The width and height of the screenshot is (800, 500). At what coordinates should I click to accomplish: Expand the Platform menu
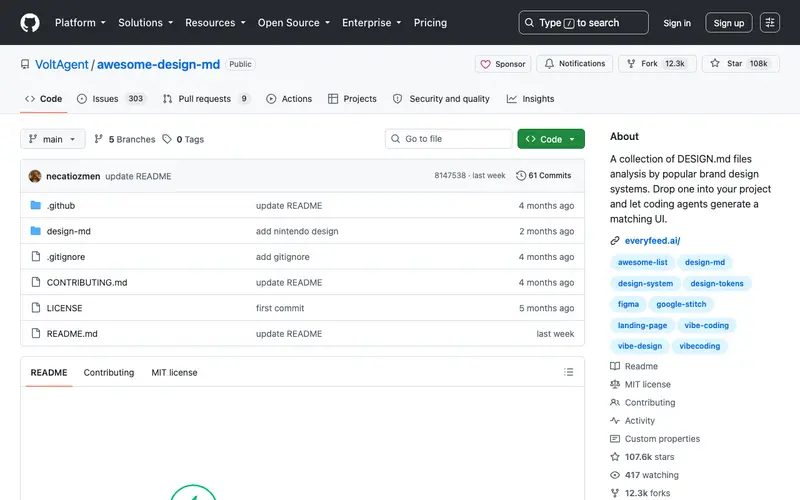(x=80, y=23)
